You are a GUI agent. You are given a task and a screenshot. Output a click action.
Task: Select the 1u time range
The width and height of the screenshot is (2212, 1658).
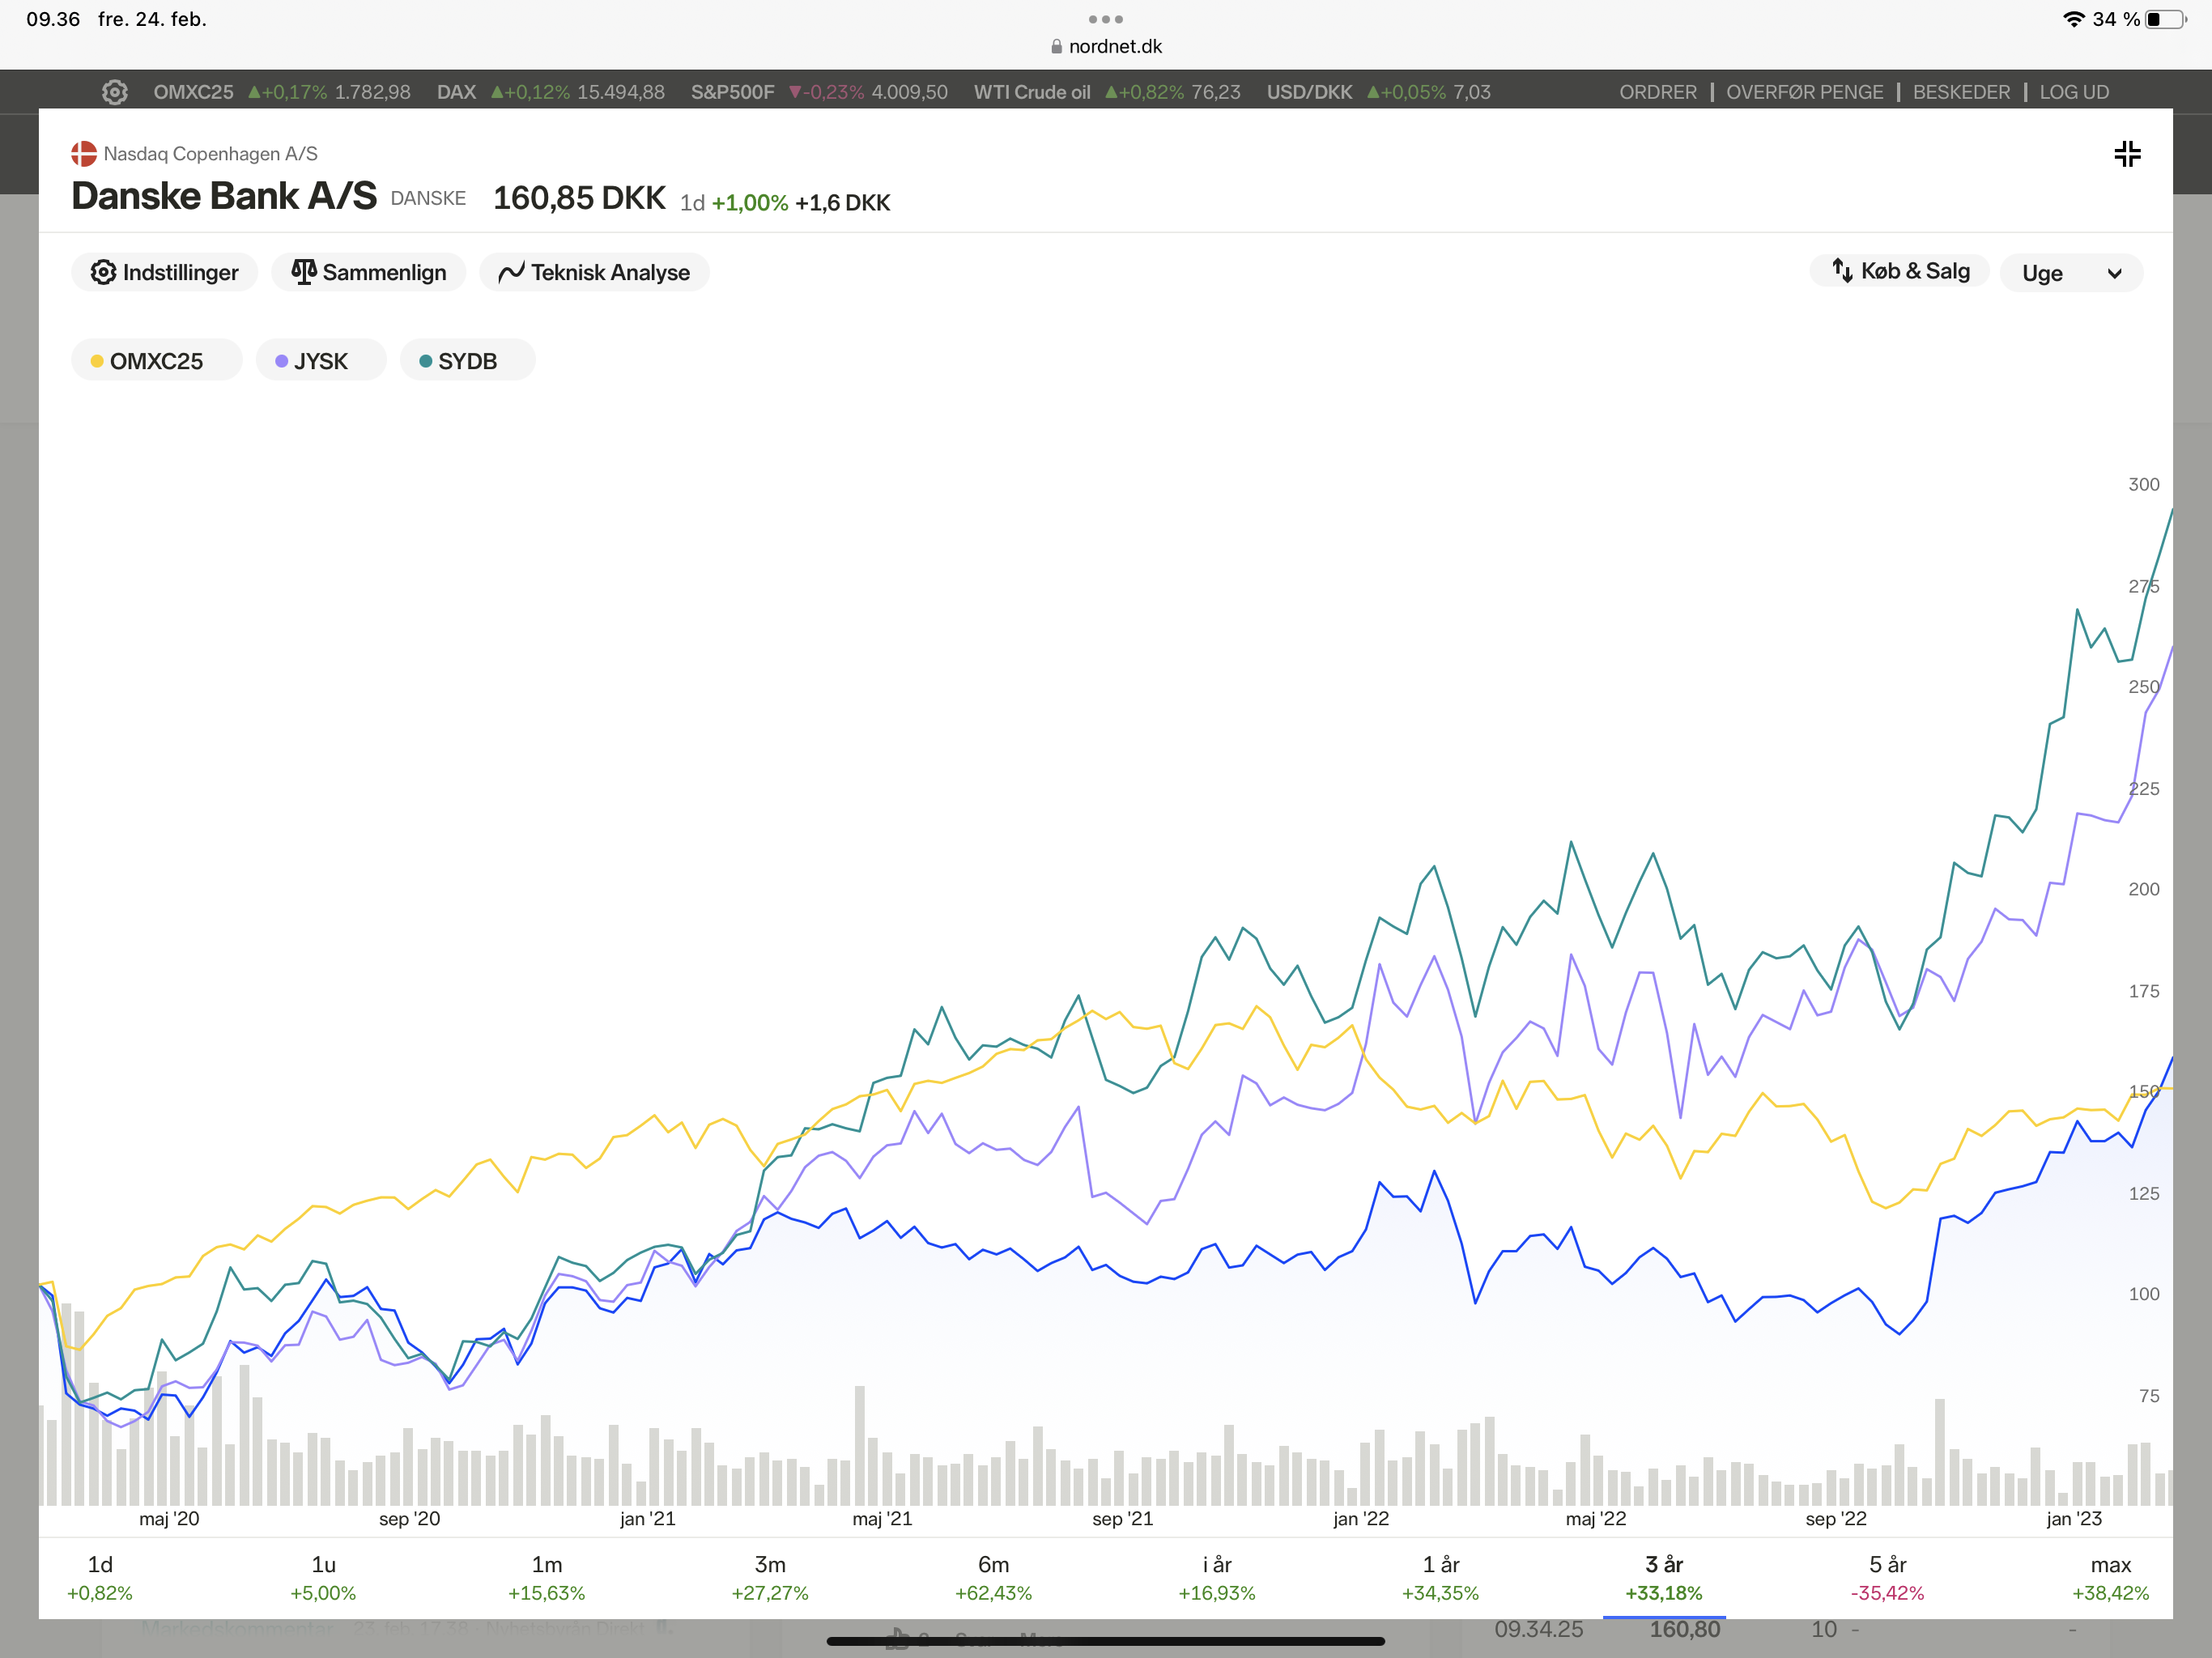[323, 1578]
